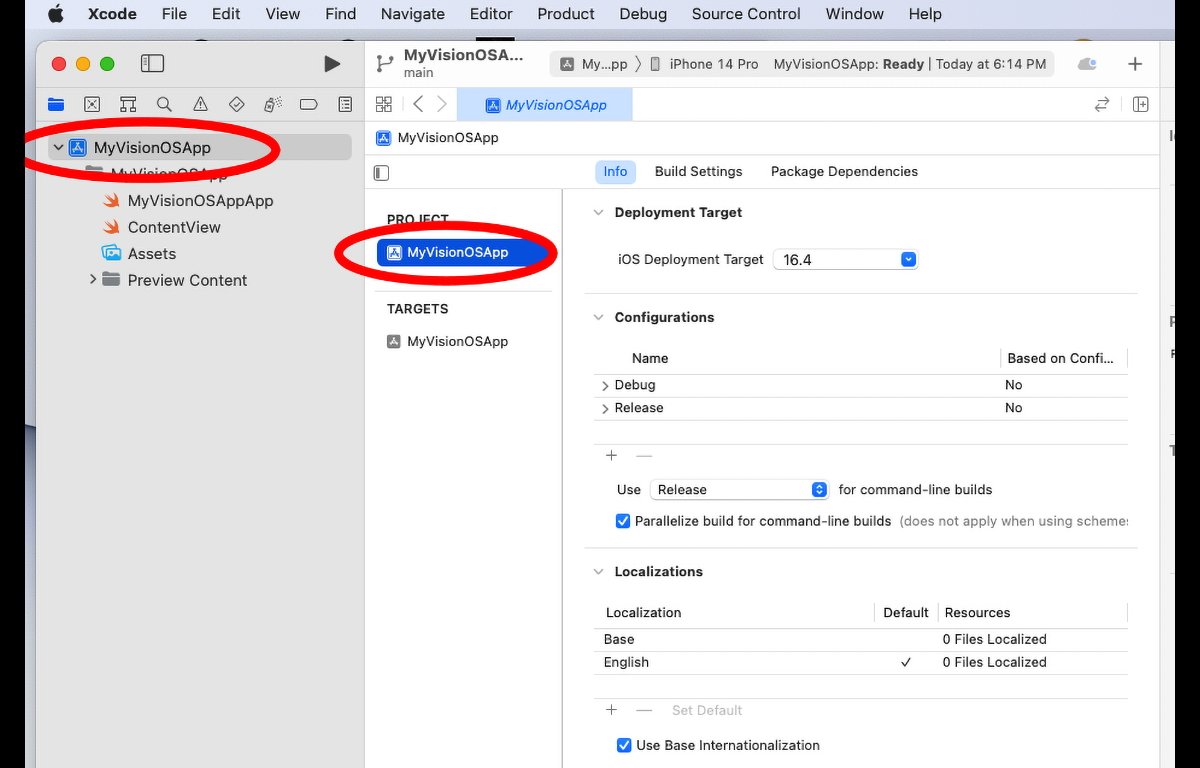1200x768 pixels.
Task: Choose the iPhone 14 Pro run destination
Action: 704,64
